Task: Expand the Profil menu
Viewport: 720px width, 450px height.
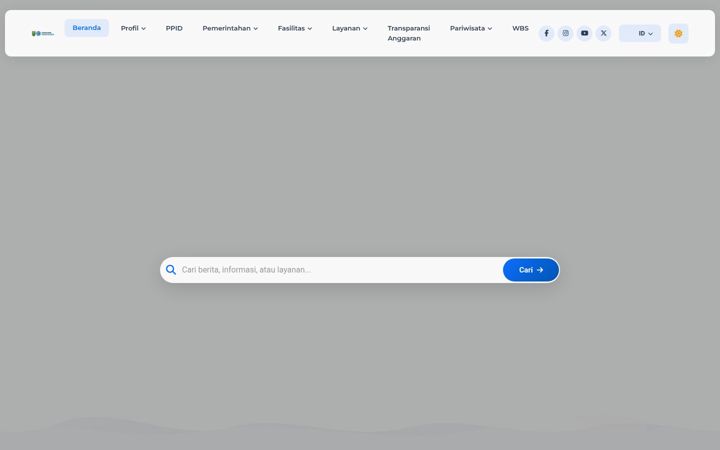Action: click(x=133, y=28)
